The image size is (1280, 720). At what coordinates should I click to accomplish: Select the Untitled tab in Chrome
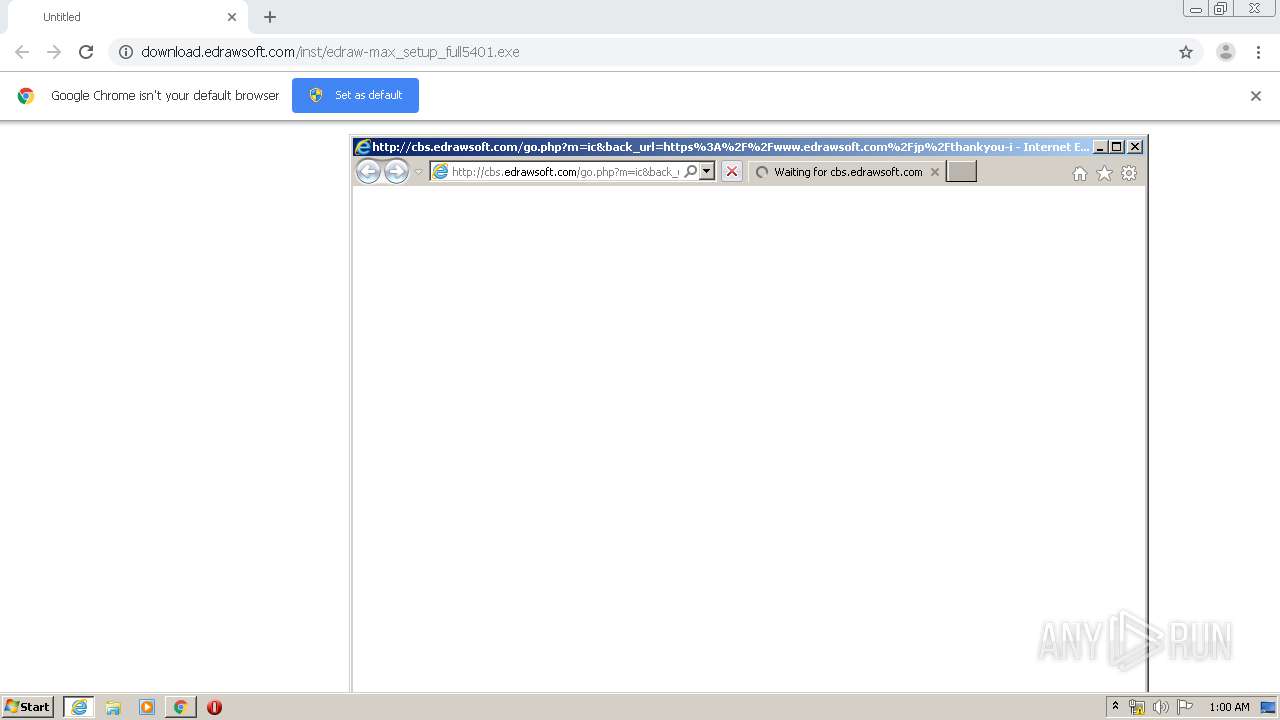pos(127,17)
